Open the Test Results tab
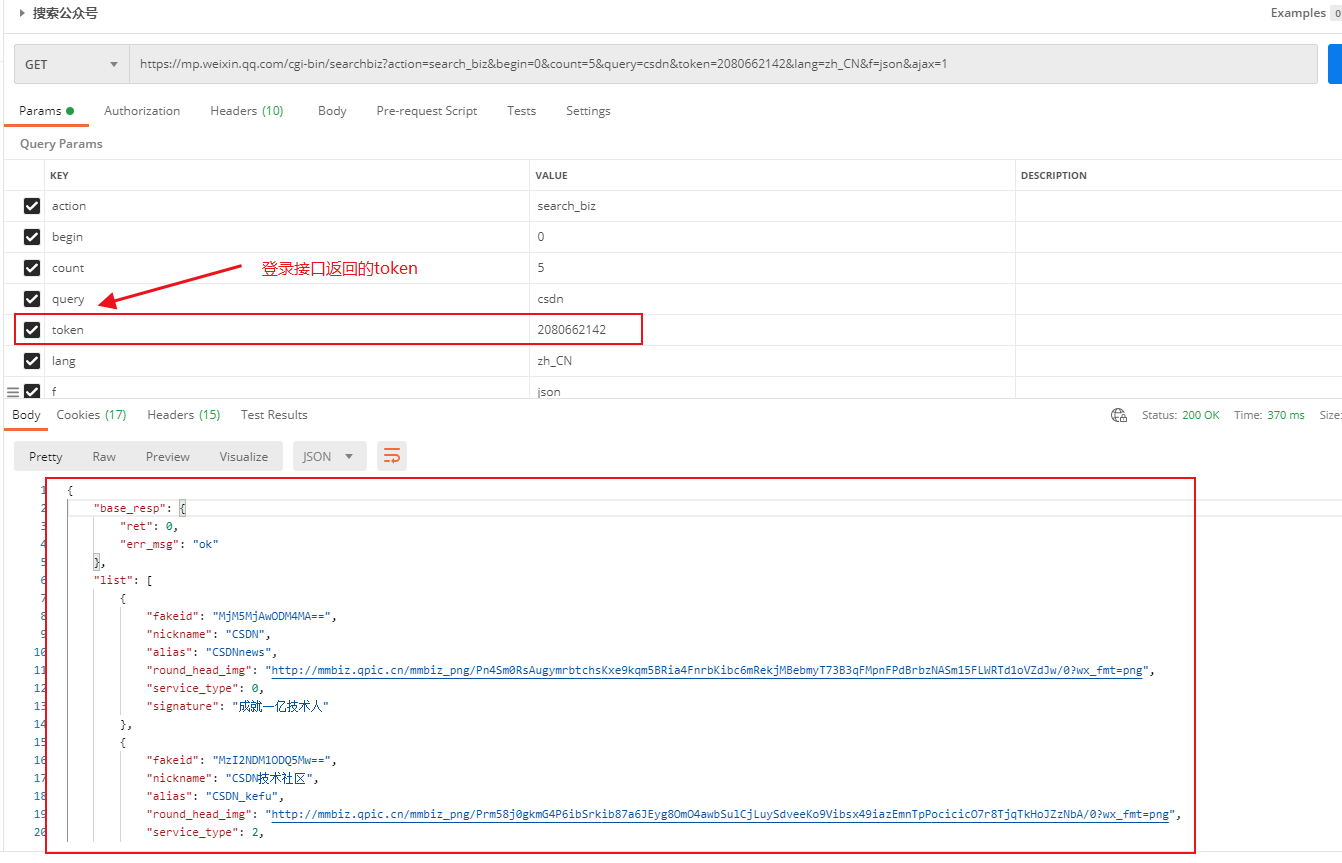Screen dimensions: 1342x863 pyautogui.click(x=274, y=415)
